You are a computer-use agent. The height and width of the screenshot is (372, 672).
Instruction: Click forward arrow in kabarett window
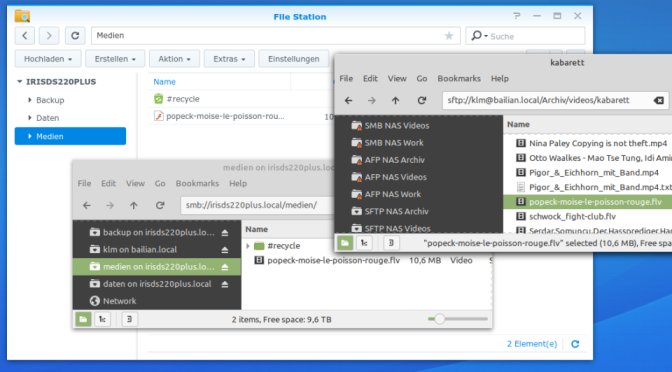click(372, 100)
